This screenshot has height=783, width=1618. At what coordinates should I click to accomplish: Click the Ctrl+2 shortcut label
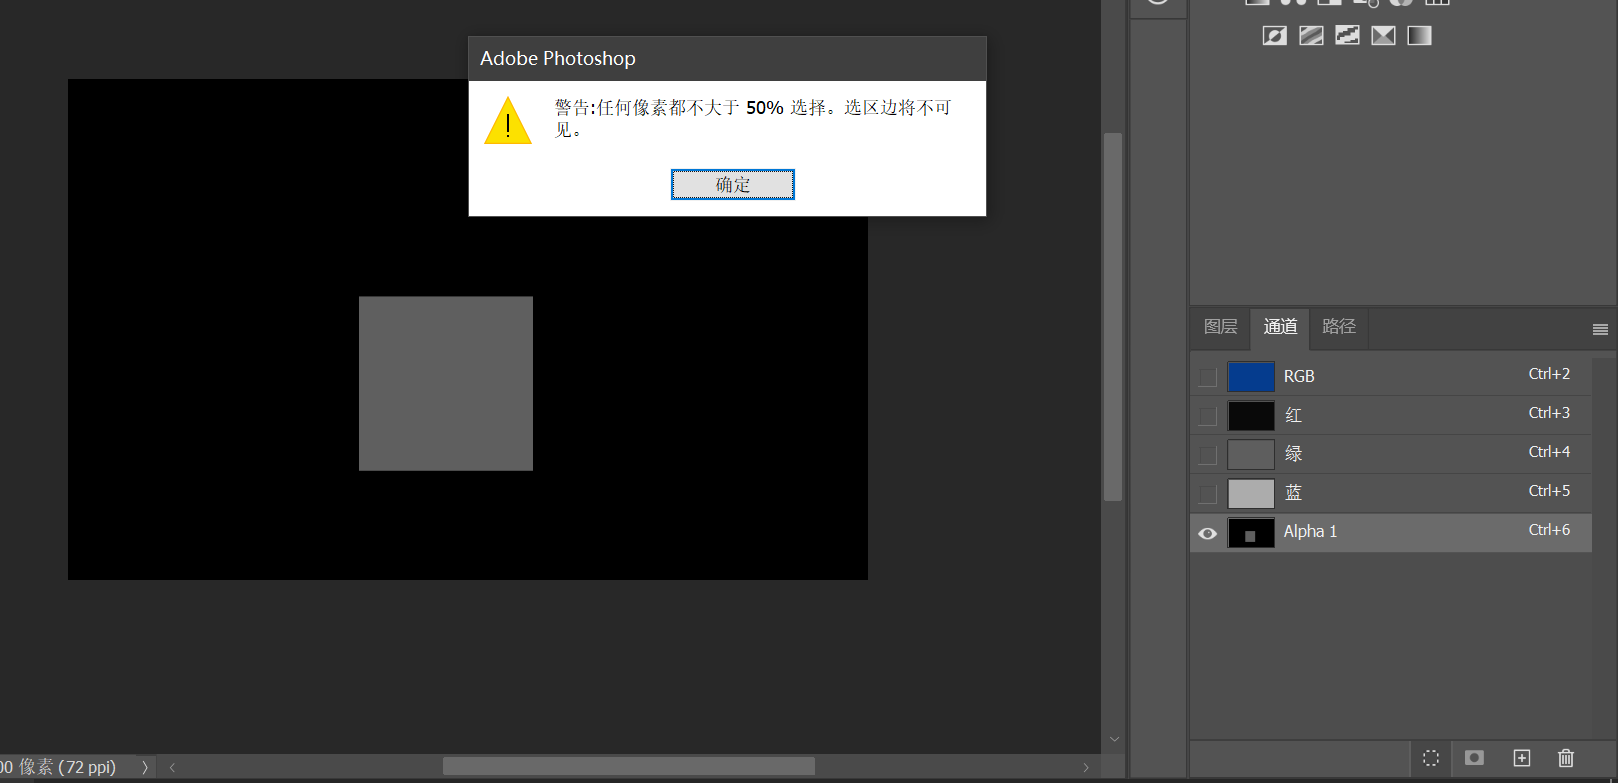(x=1549, y=374)
